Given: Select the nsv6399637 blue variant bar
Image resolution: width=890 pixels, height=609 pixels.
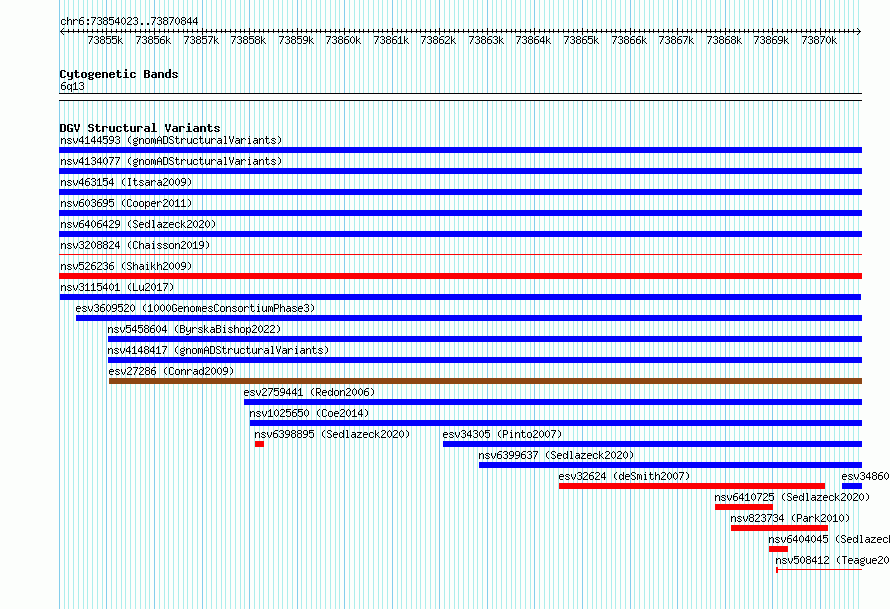Looking at the screenshot, I should (x=670, y=465).
